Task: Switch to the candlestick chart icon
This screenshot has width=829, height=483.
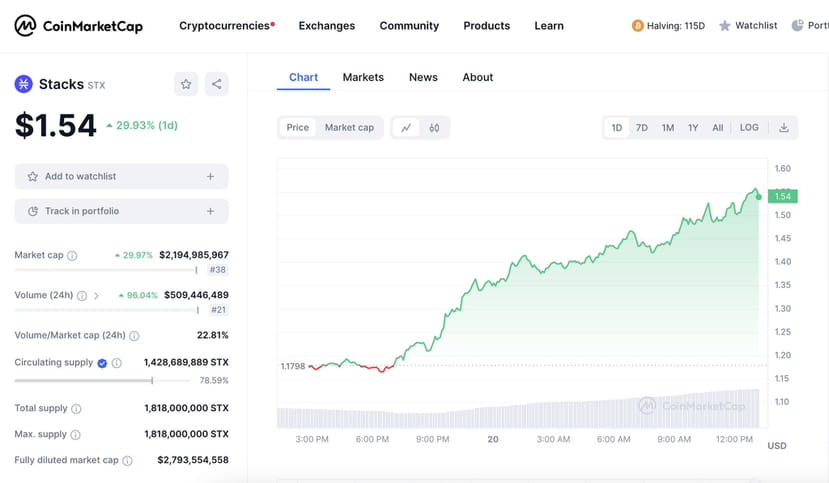Action: point(434,128)
